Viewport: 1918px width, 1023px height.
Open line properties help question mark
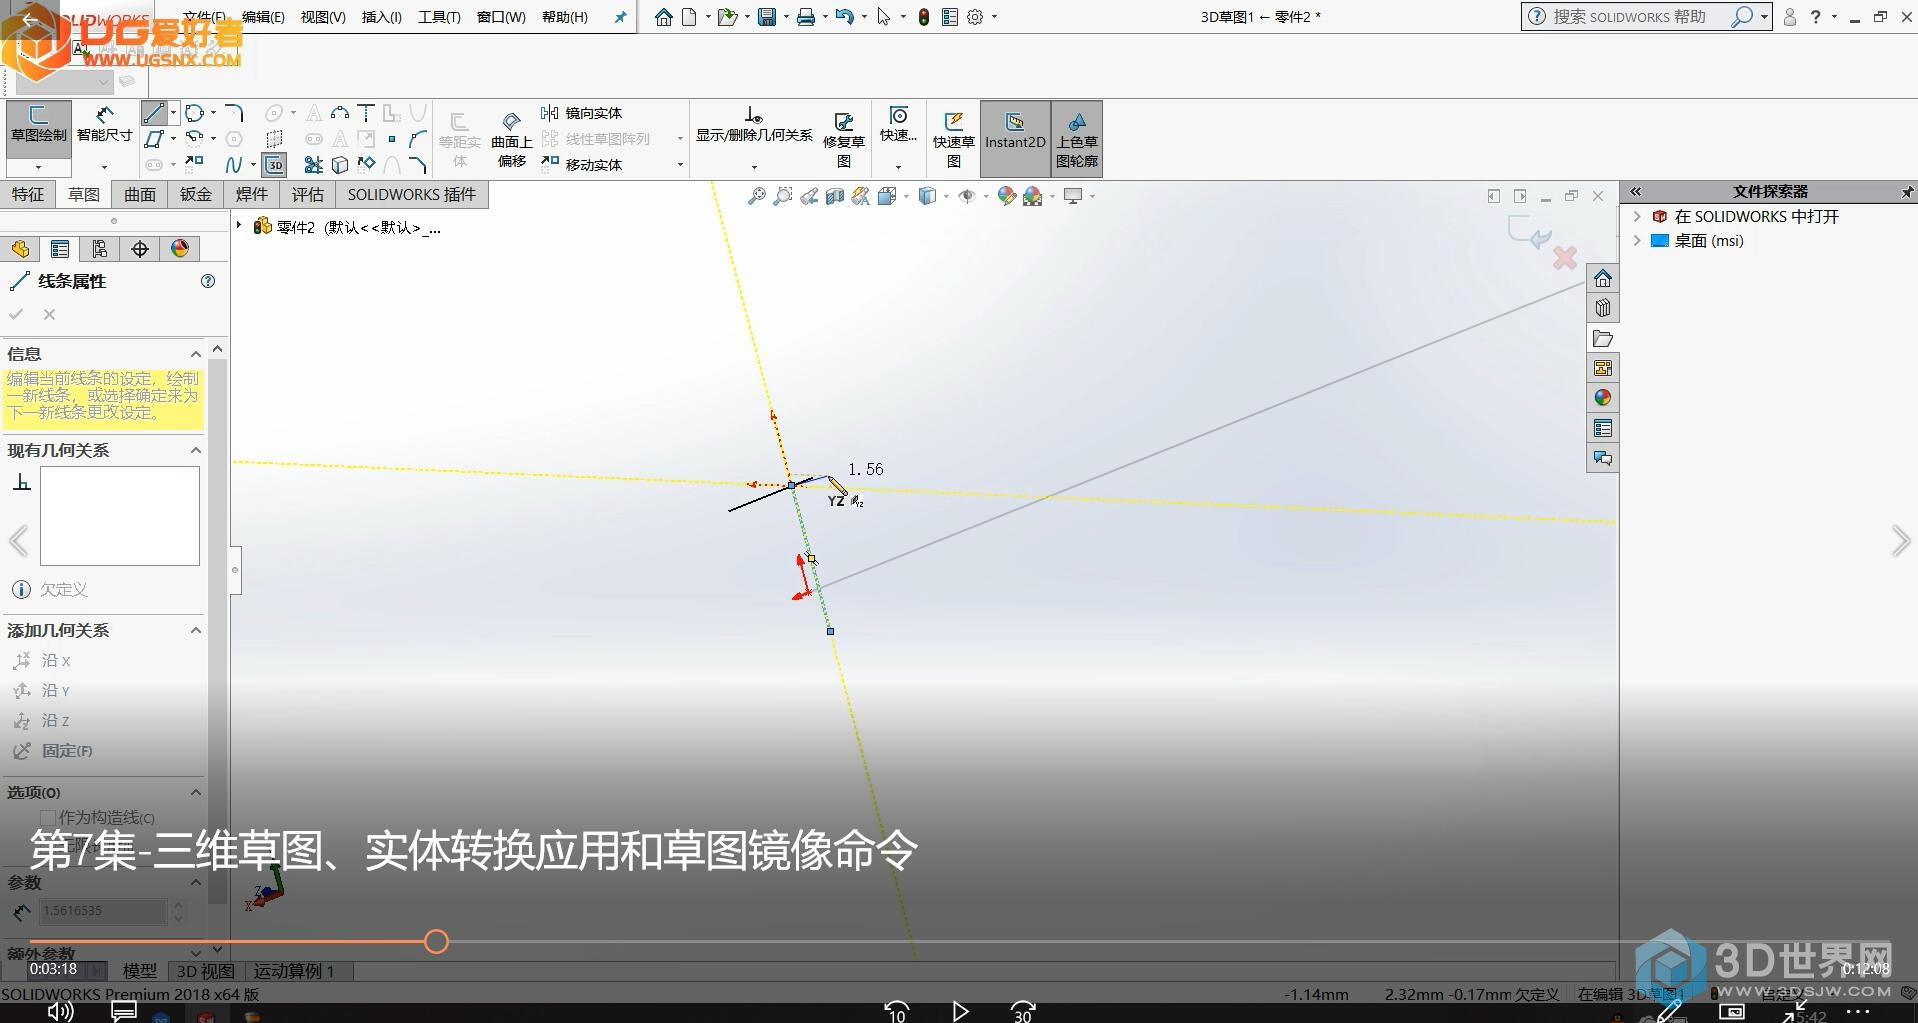point(208,281)
